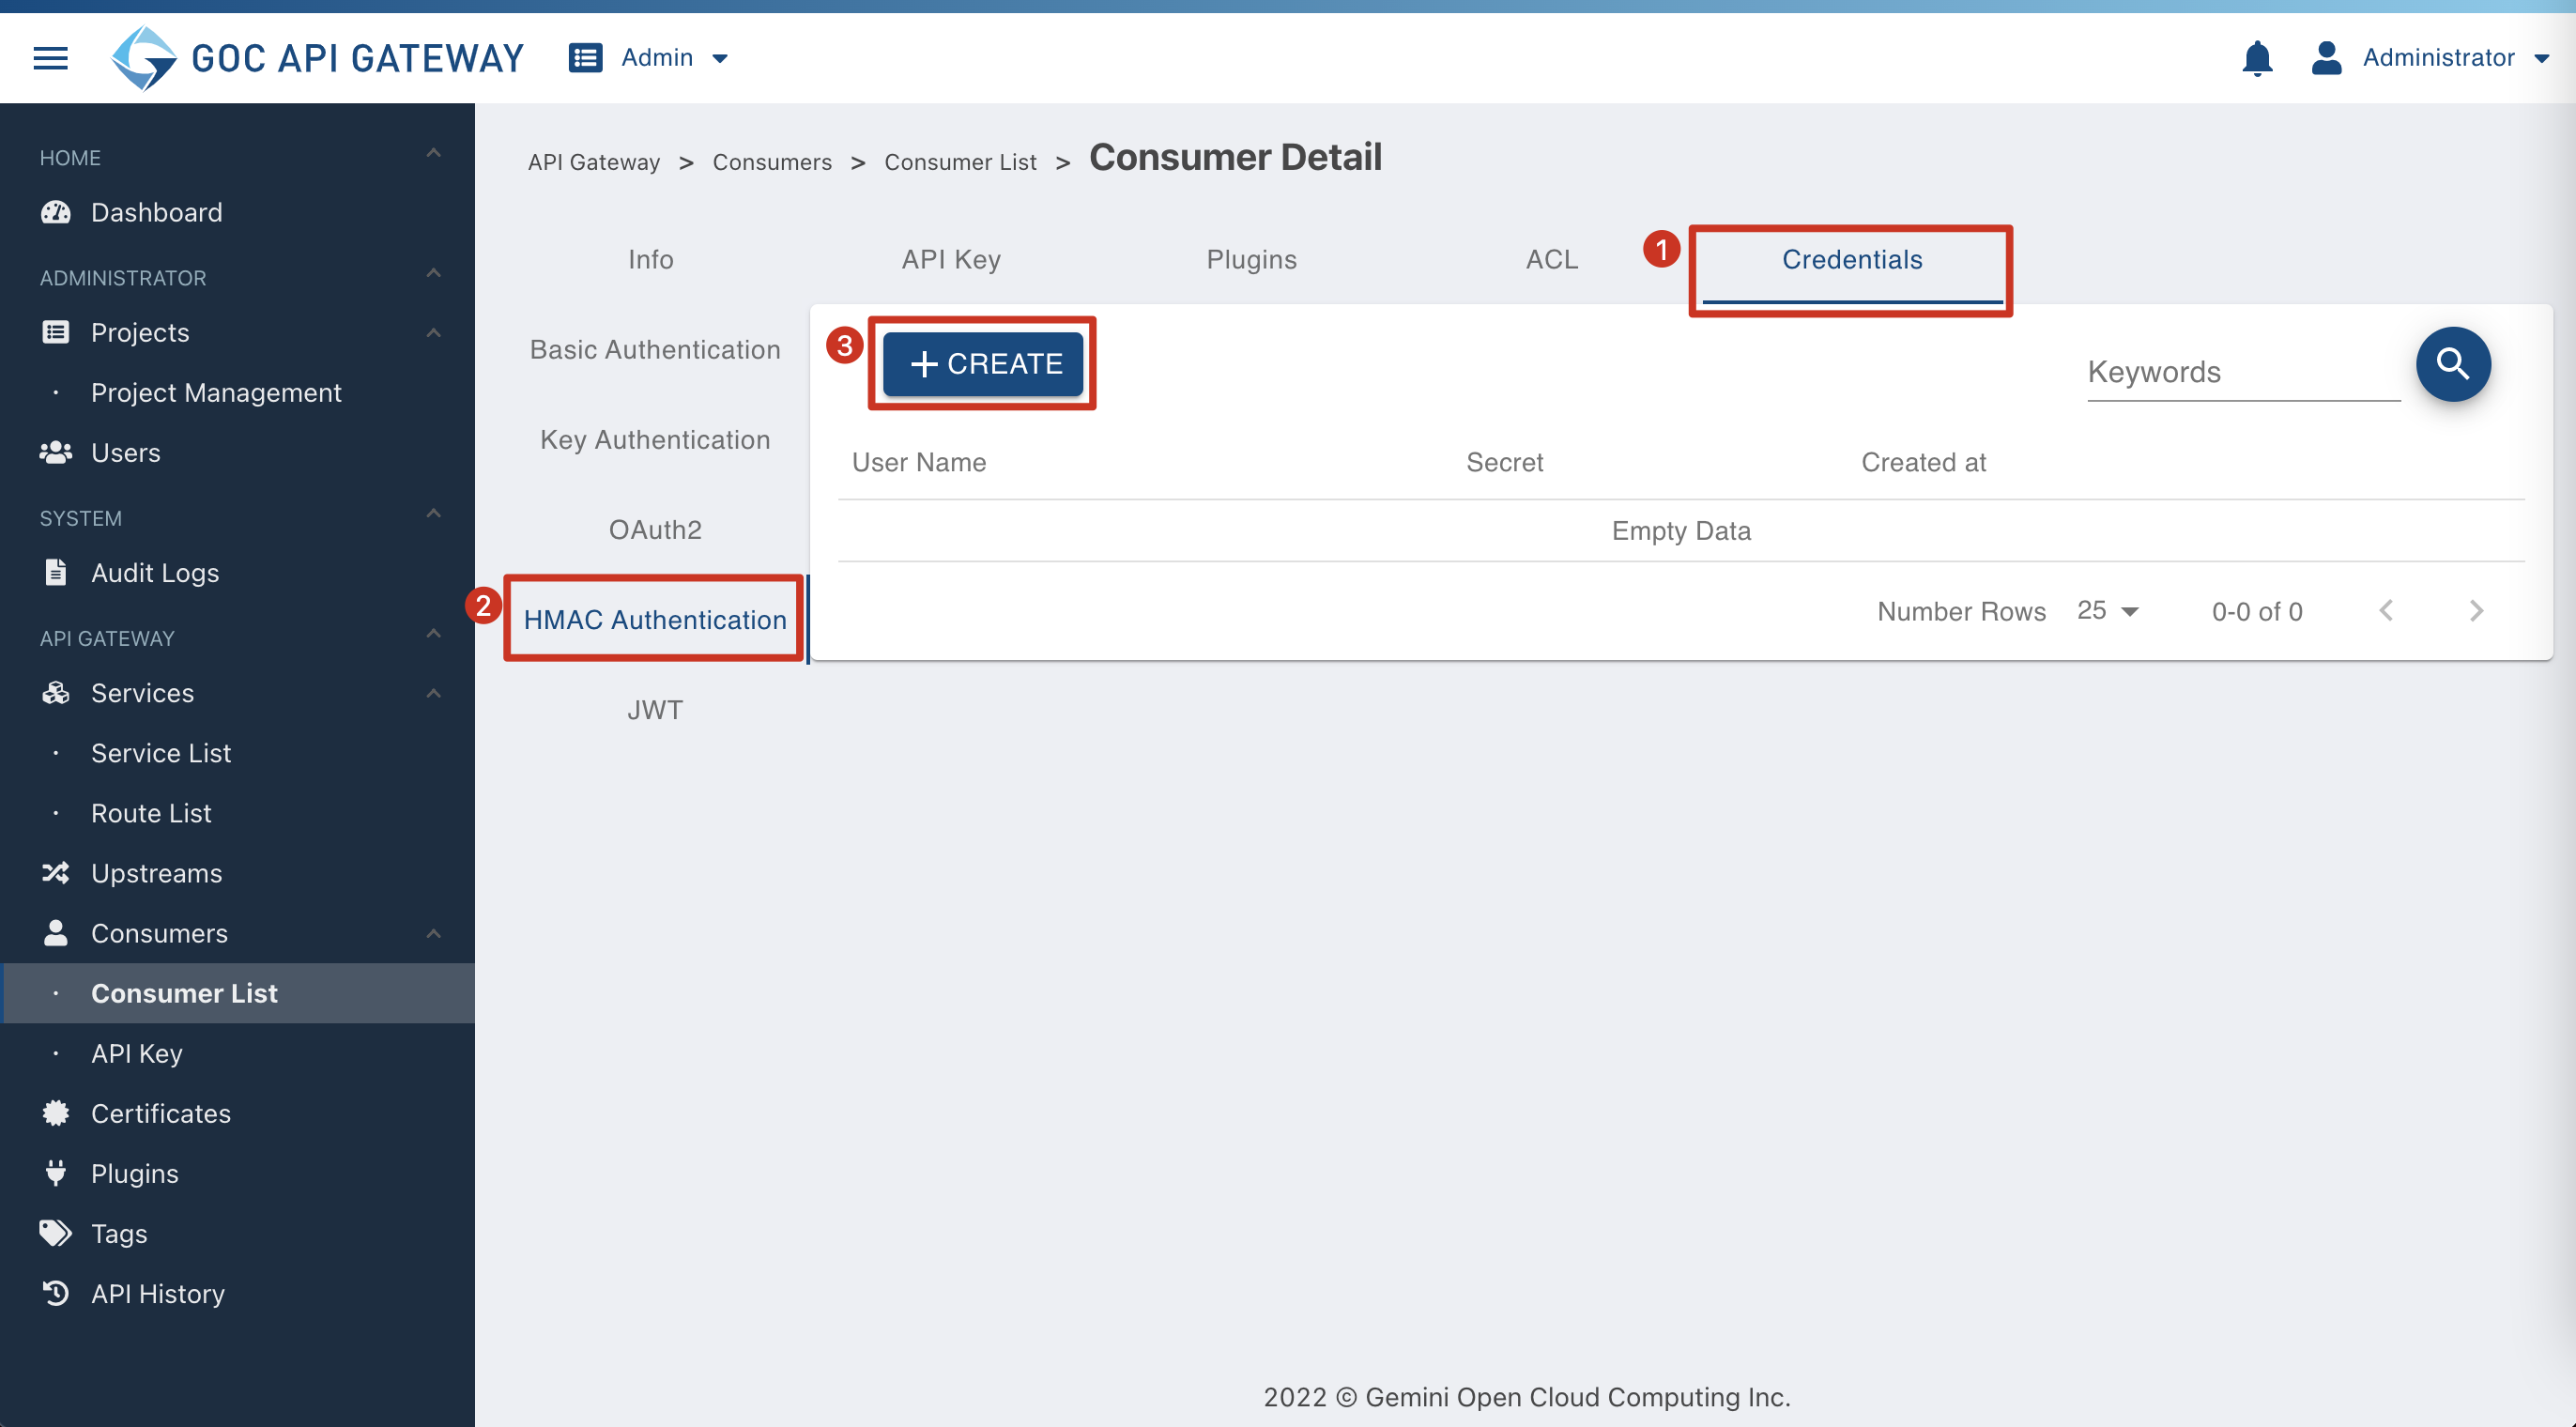This screenshot has height=1427, width=2576.
Task: Open the Admin project dropdown arrow
Action: (720, 59)
